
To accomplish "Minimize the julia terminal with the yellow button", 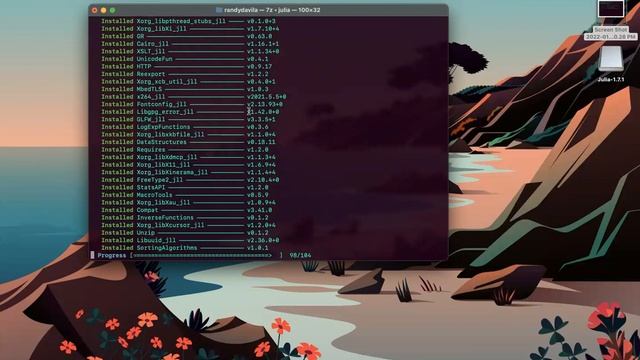I will [x=104, y=10].
